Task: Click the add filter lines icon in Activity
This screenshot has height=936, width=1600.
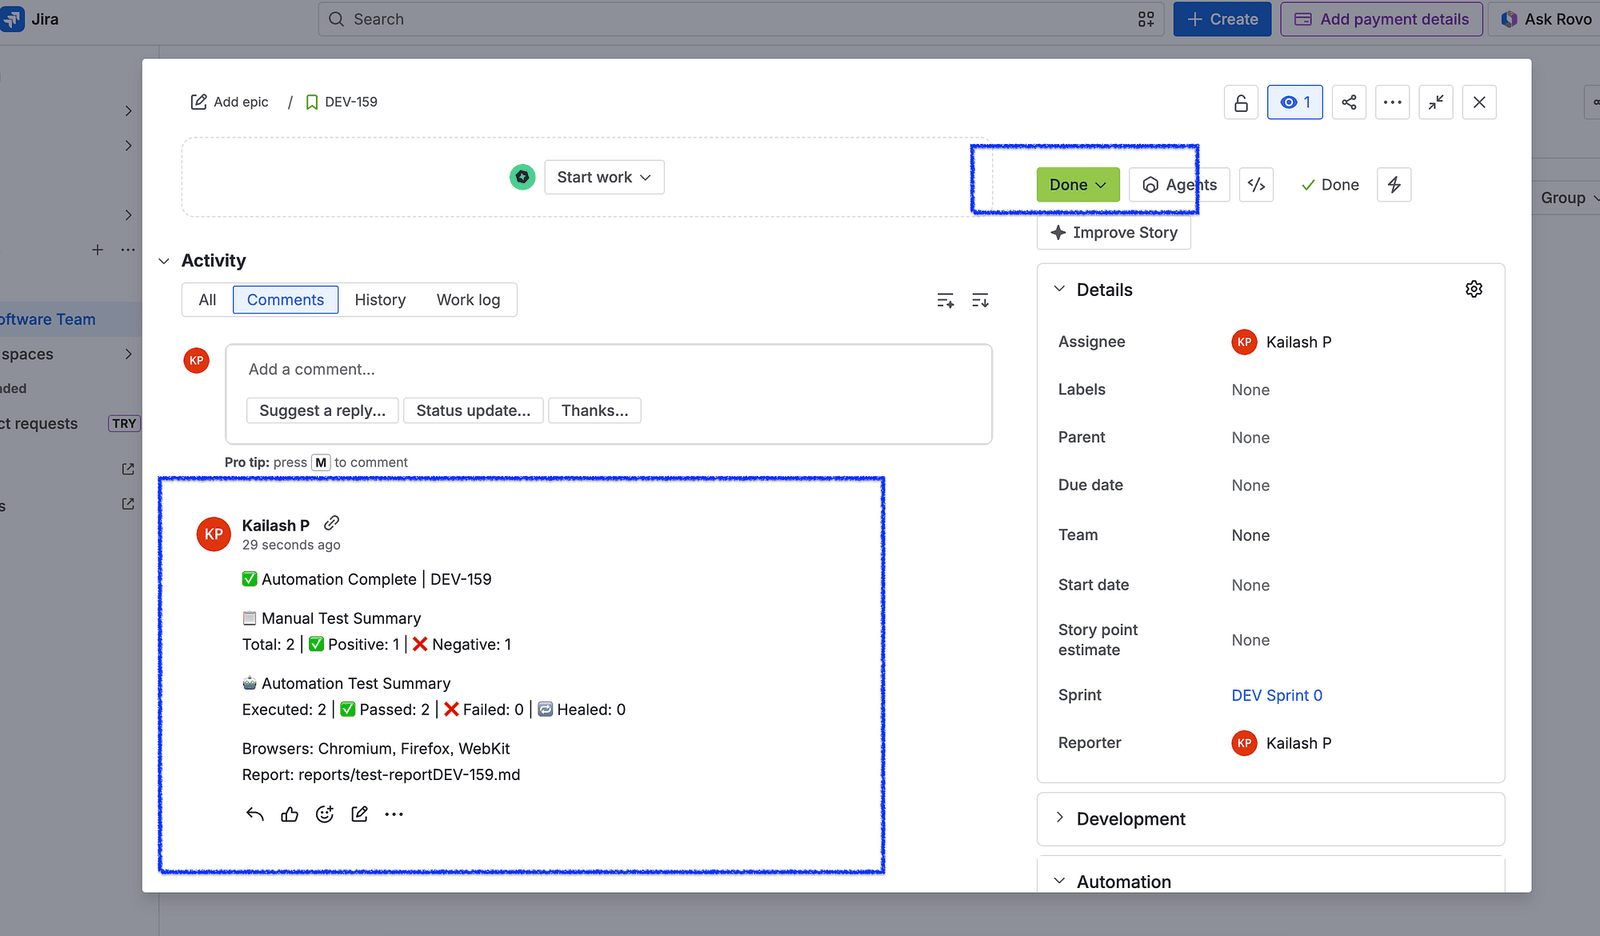Action: click(945, 300)
